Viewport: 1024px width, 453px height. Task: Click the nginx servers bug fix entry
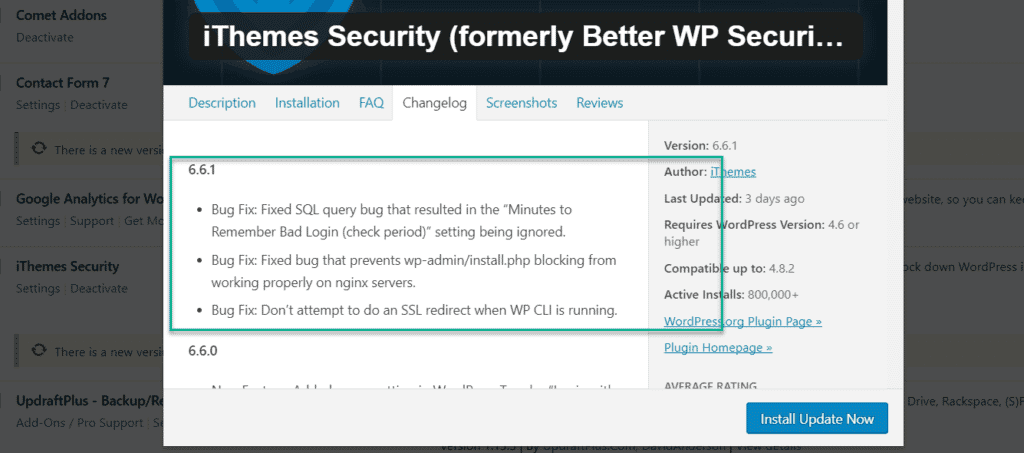413,272
